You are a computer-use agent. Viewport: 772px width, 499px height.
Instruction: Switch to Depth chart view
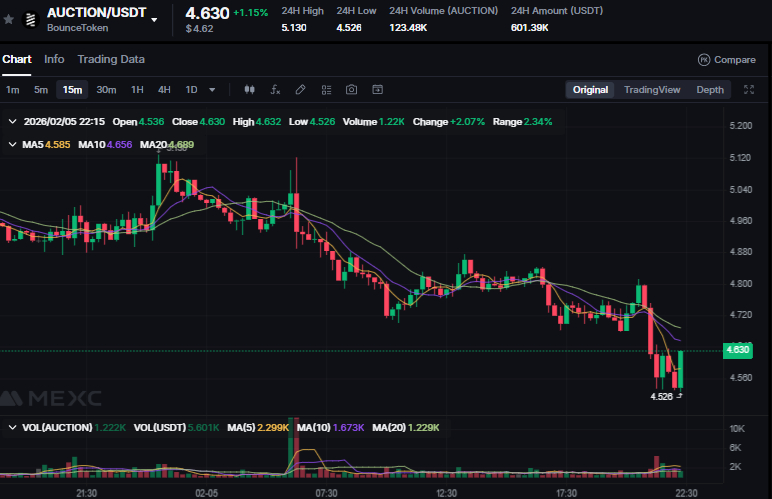coord(710,90)
